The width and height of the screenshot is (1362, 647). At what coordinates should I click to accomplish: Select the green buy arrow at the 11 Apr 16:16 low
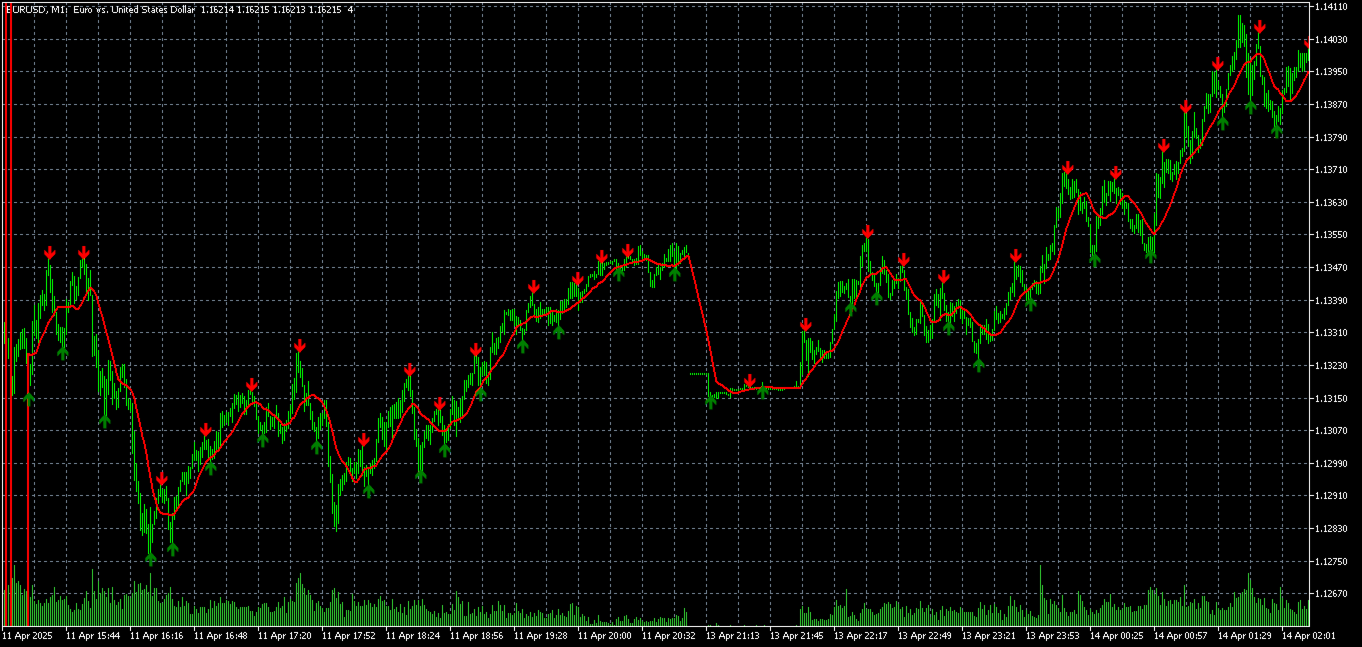coord(150,558)
